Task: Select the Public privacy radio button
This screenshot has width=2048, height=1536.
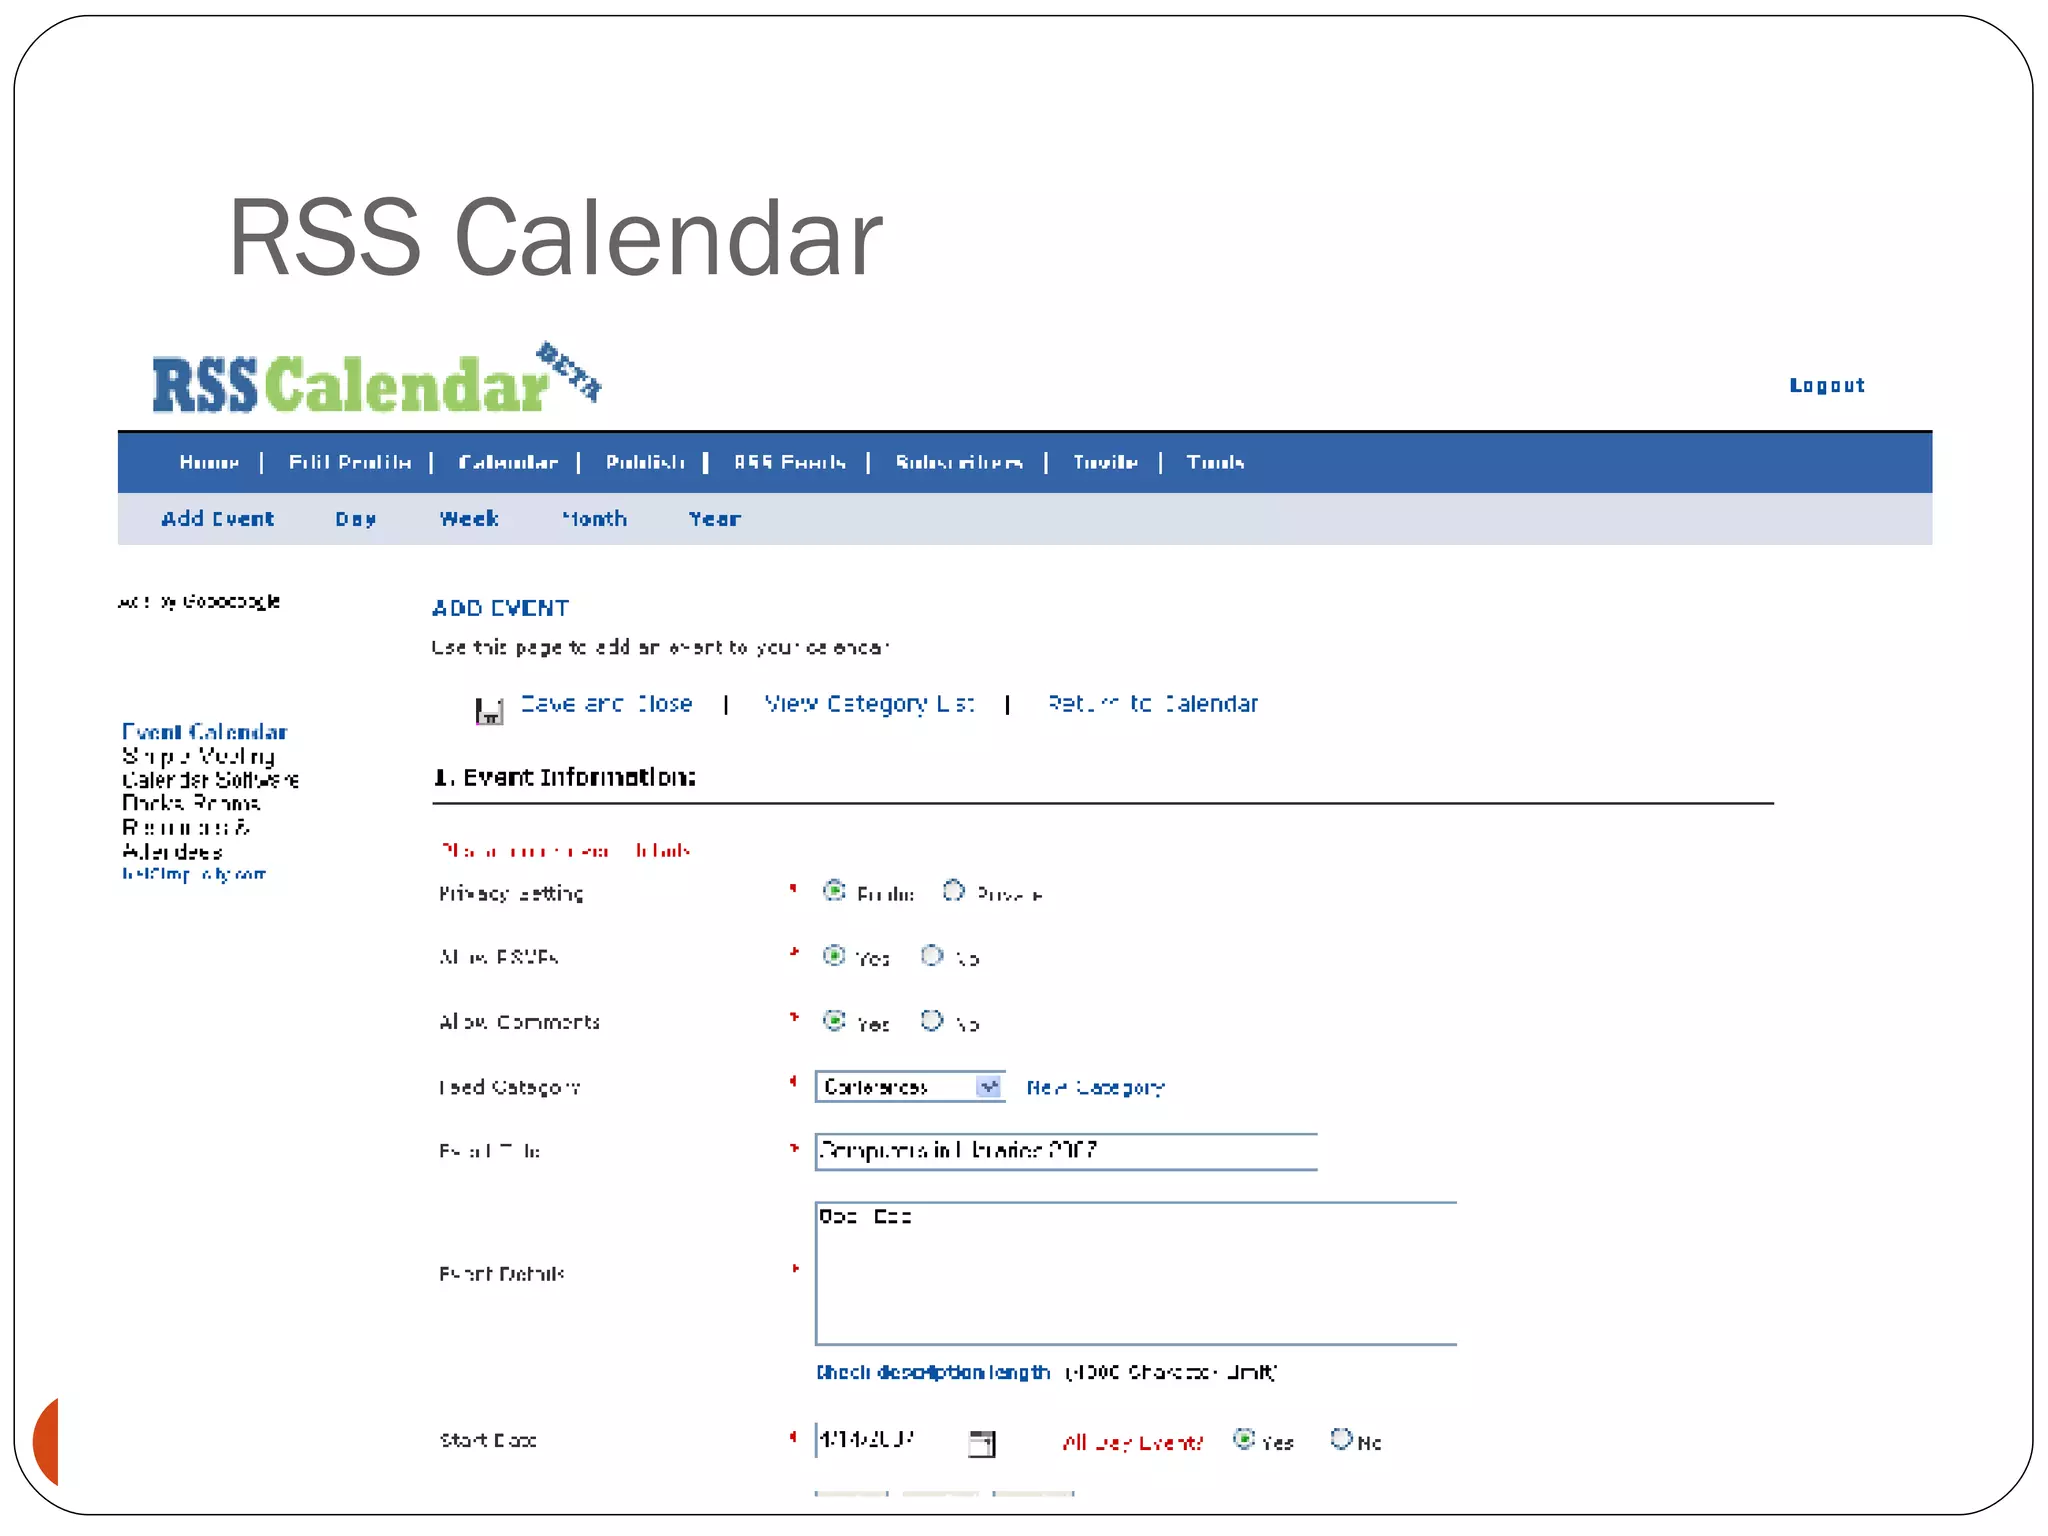Action: tap(834, 890)
